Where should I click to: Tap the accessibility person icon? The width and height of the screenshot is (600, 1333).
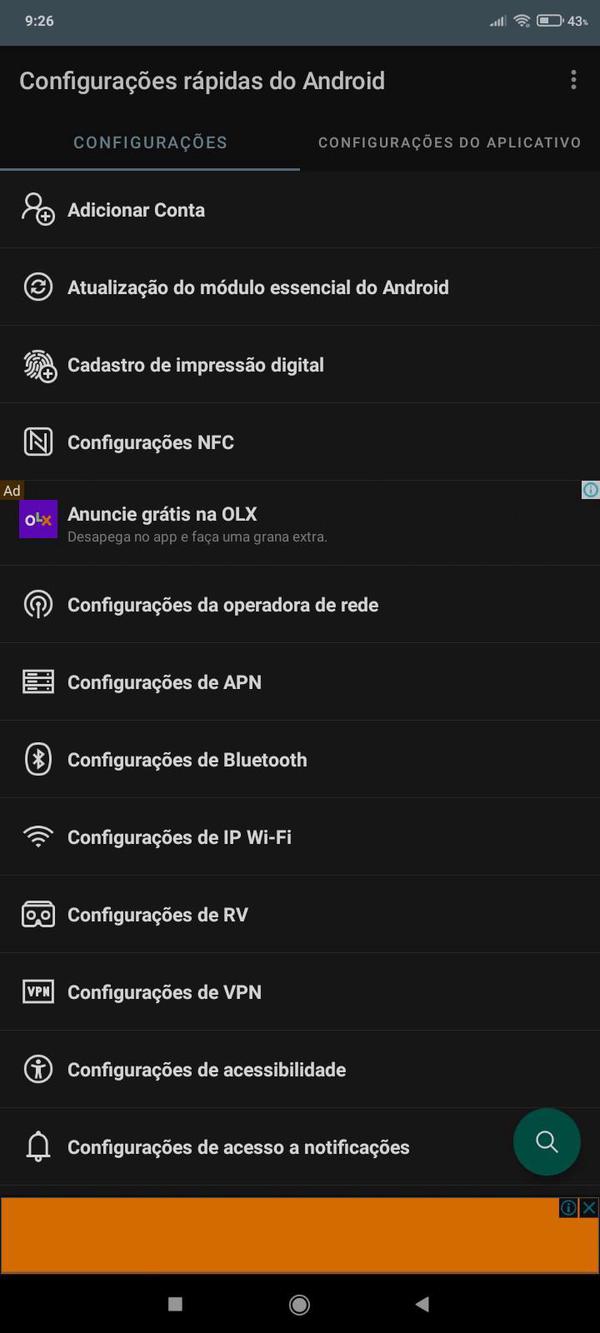point(37,1069)
